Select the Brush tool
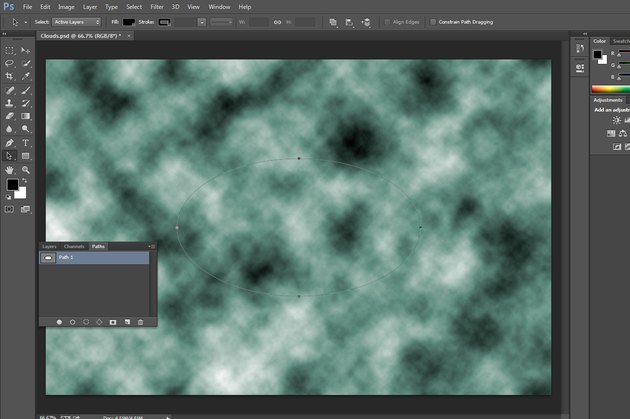The image size is (630, 419). [x=25, y=90]
